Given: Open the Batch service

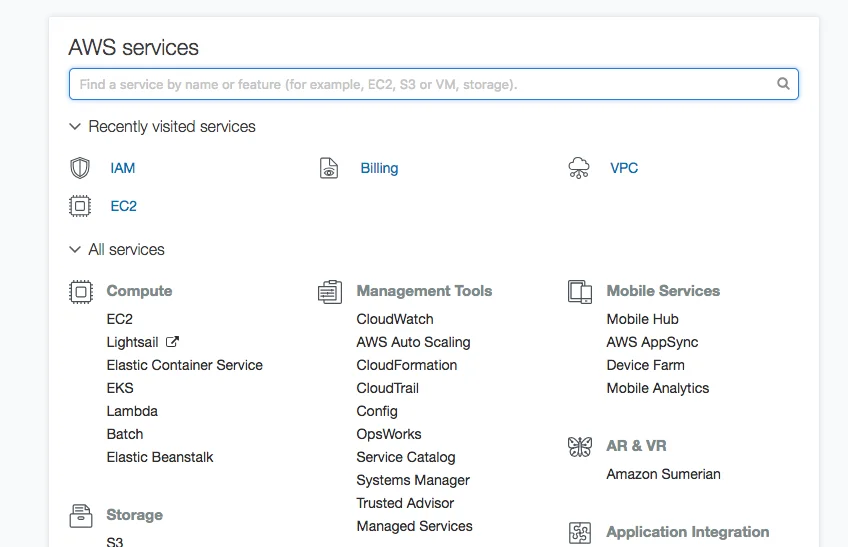Looking at the screenshot, I should [125, 434].
